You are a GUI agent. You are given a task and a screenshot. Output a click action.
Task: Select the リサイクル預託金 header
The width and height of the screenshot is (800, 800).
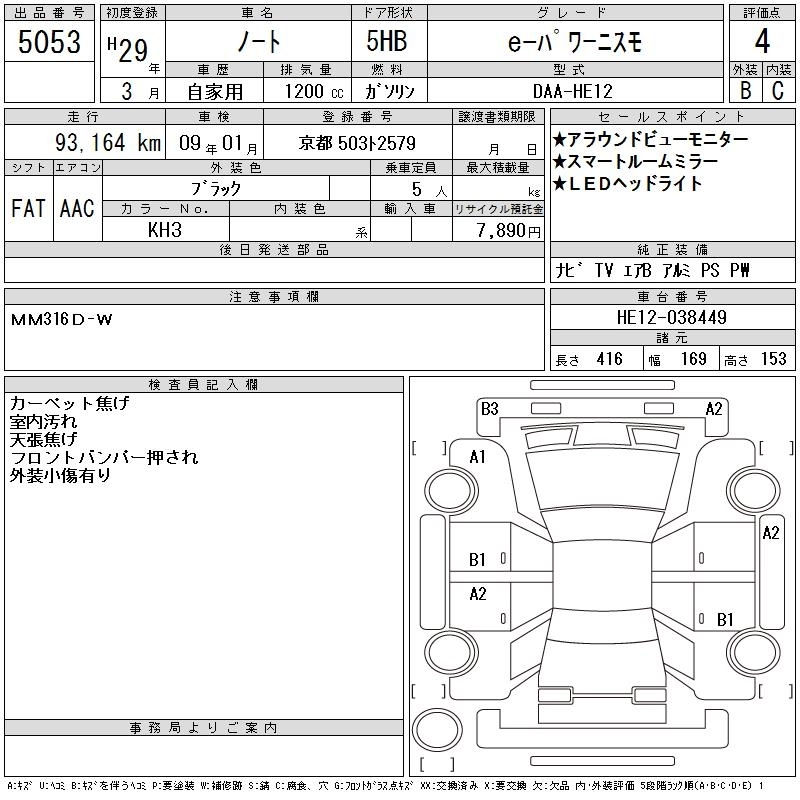pyautogui.click(x=498, y=209)
